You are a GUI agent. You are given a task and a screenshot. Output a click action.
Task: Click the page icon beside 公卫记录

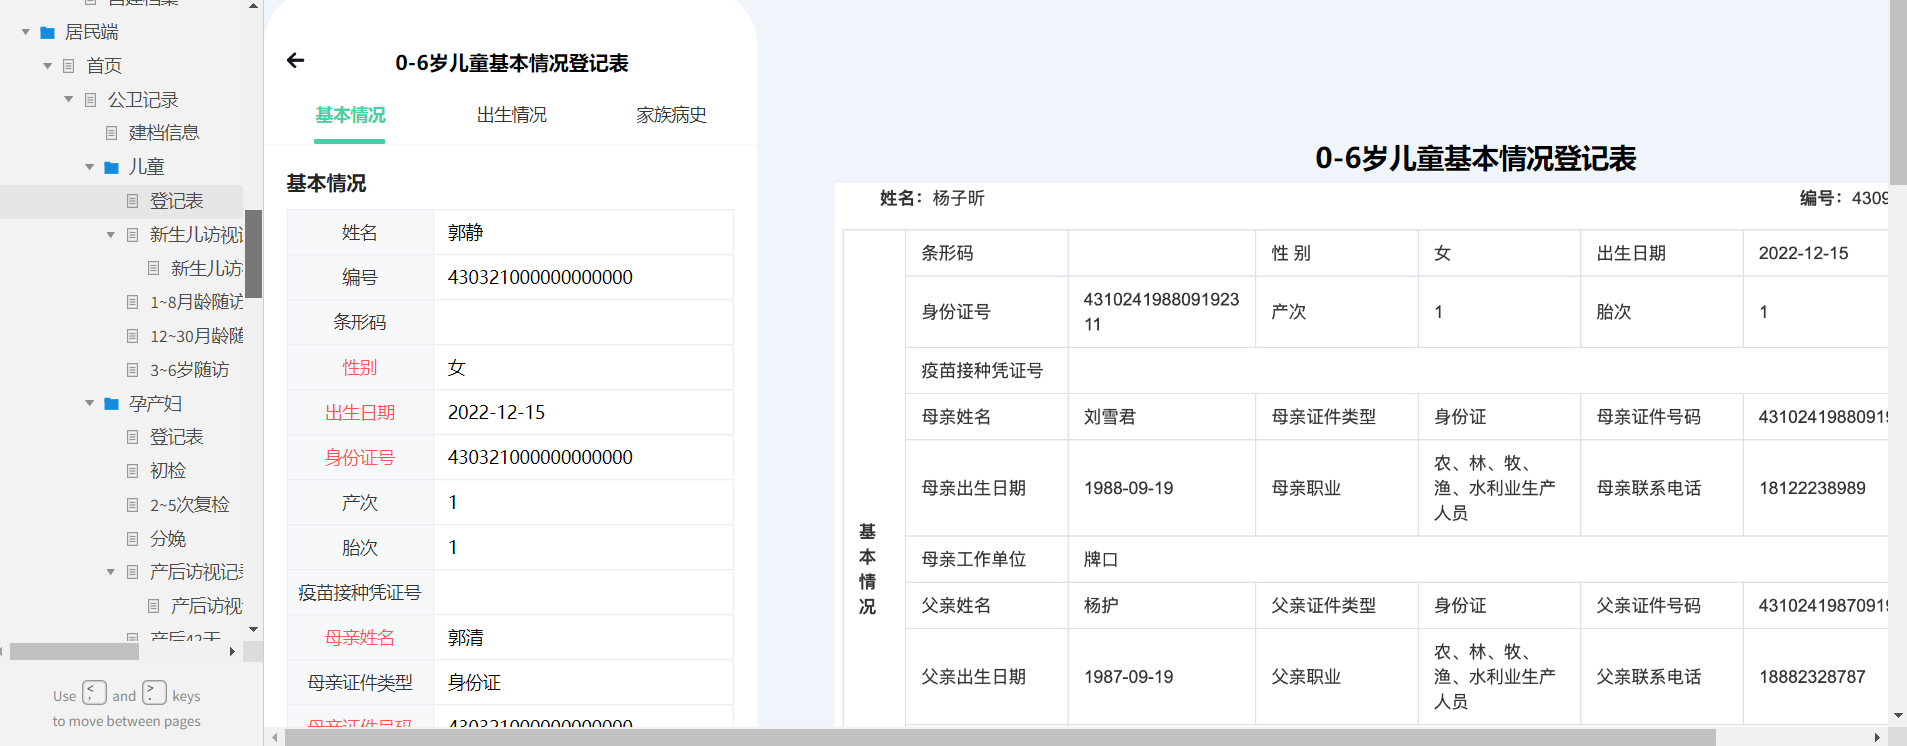90,100
